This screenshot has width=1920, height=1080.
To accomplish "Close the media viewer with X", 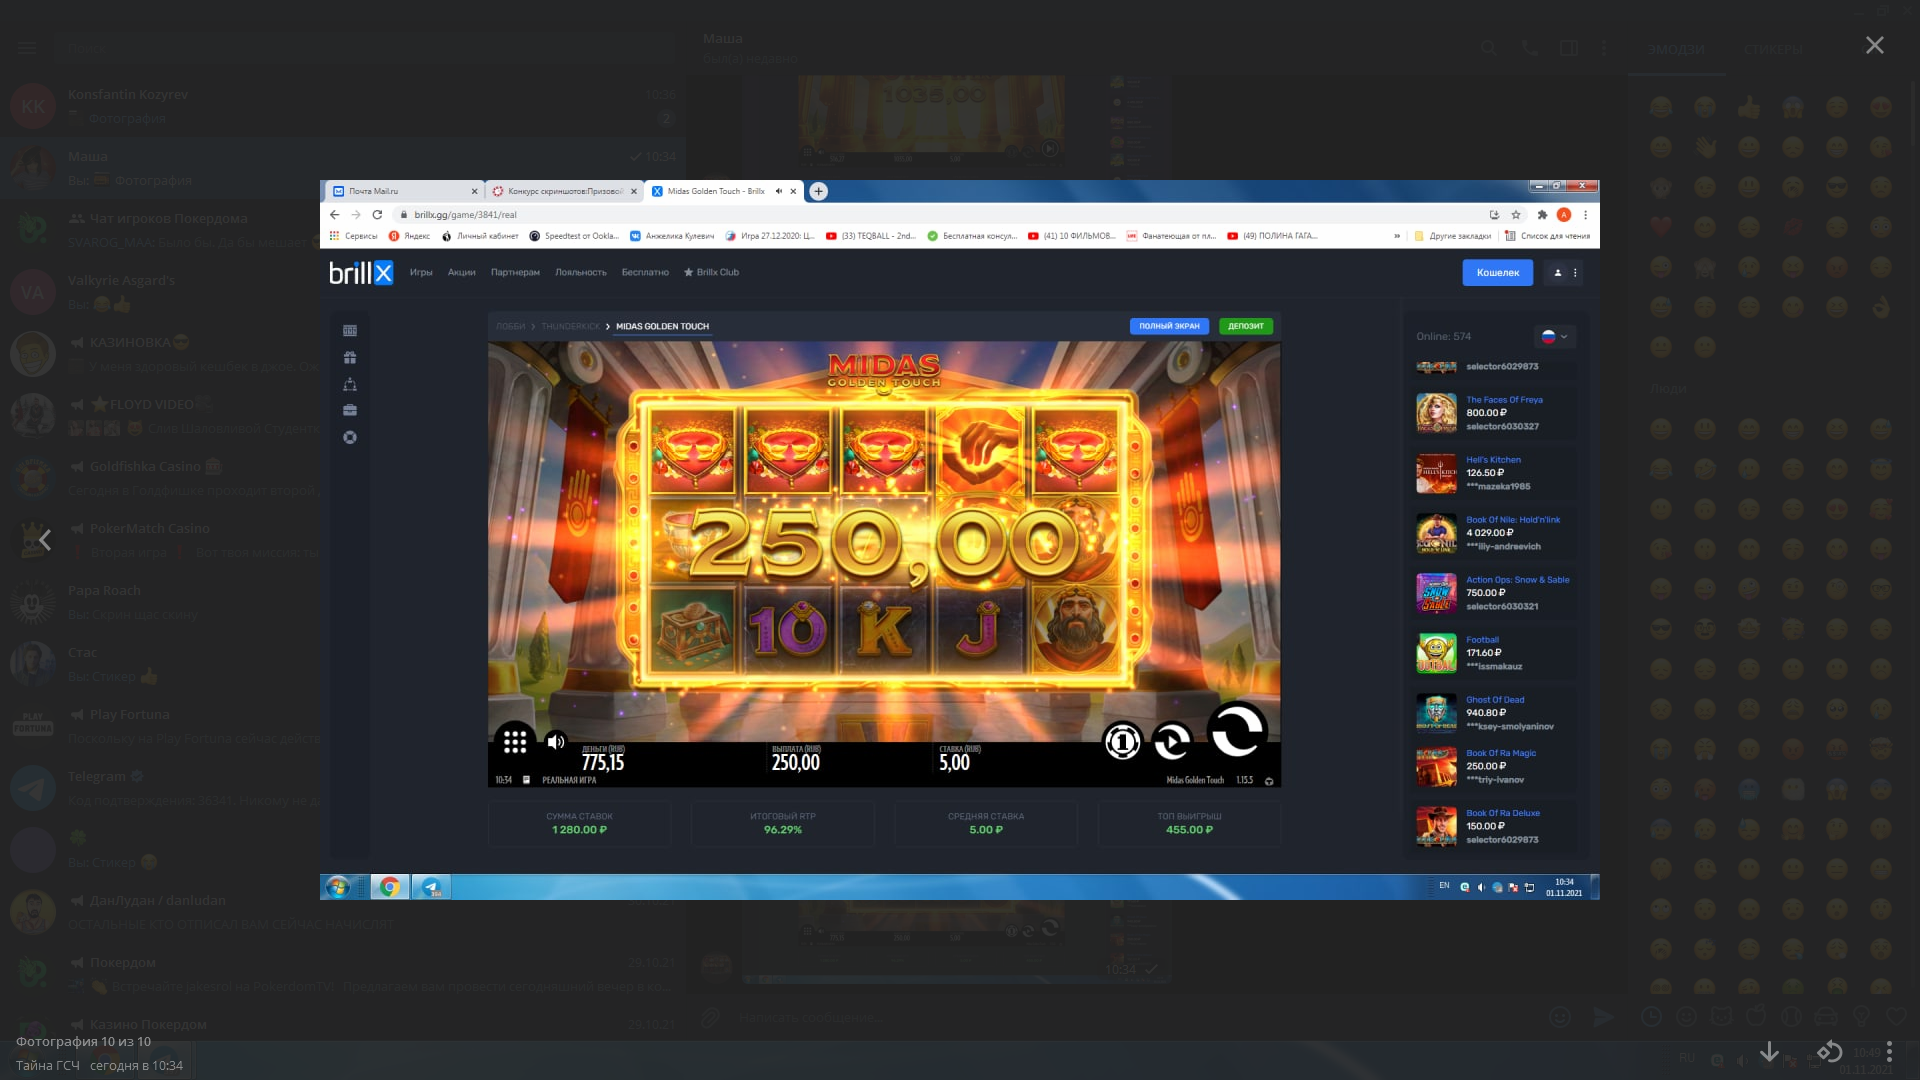I will pos(1874,45).
